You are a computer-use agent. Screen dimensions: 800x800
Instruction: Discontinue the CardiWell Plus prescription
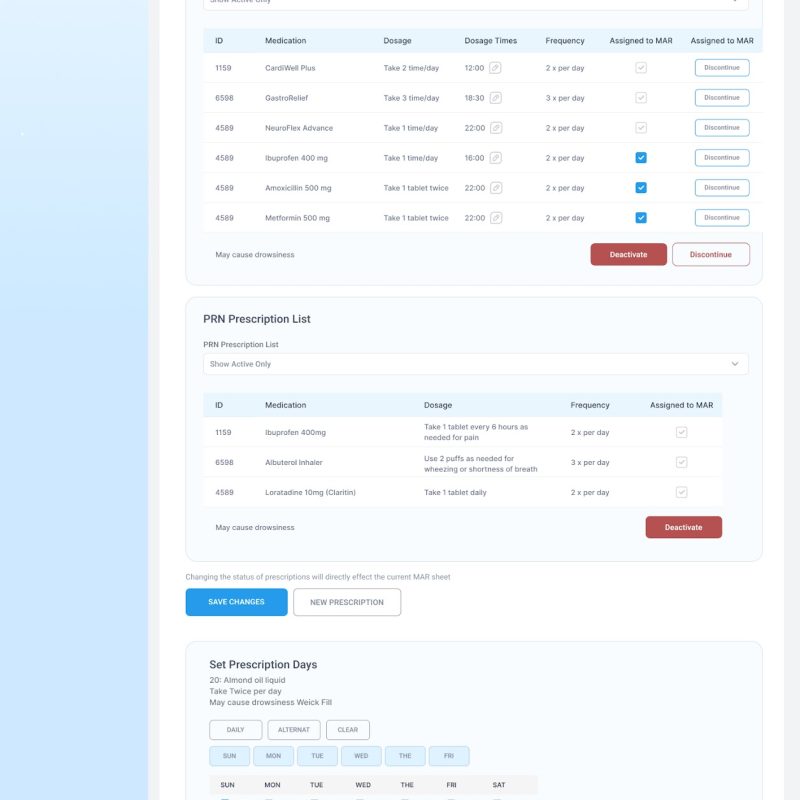click(x=721, y=68)
